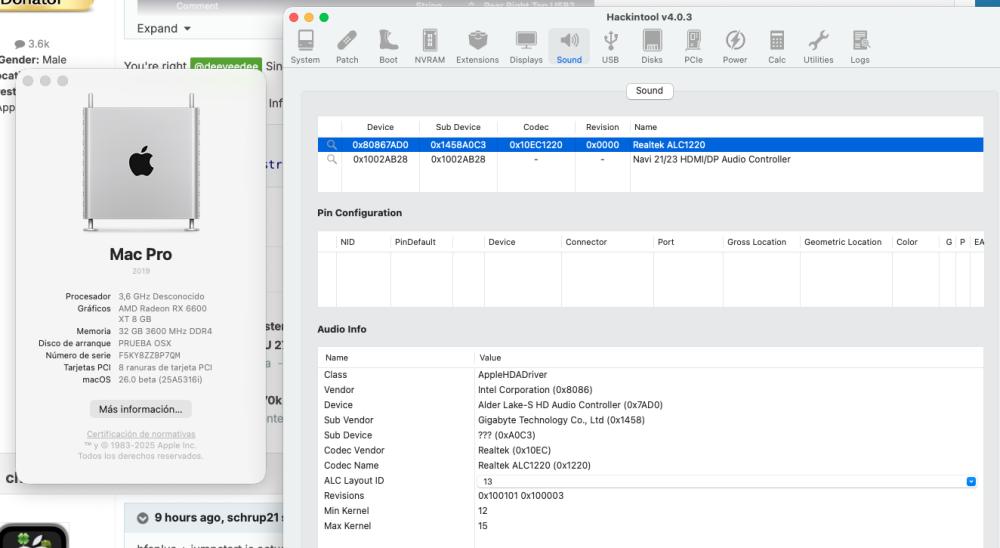Screen dimensions: 1000x548
Task: Click the Mac Pro tower image
Action: pyautogui.click(x=141, y=163)
